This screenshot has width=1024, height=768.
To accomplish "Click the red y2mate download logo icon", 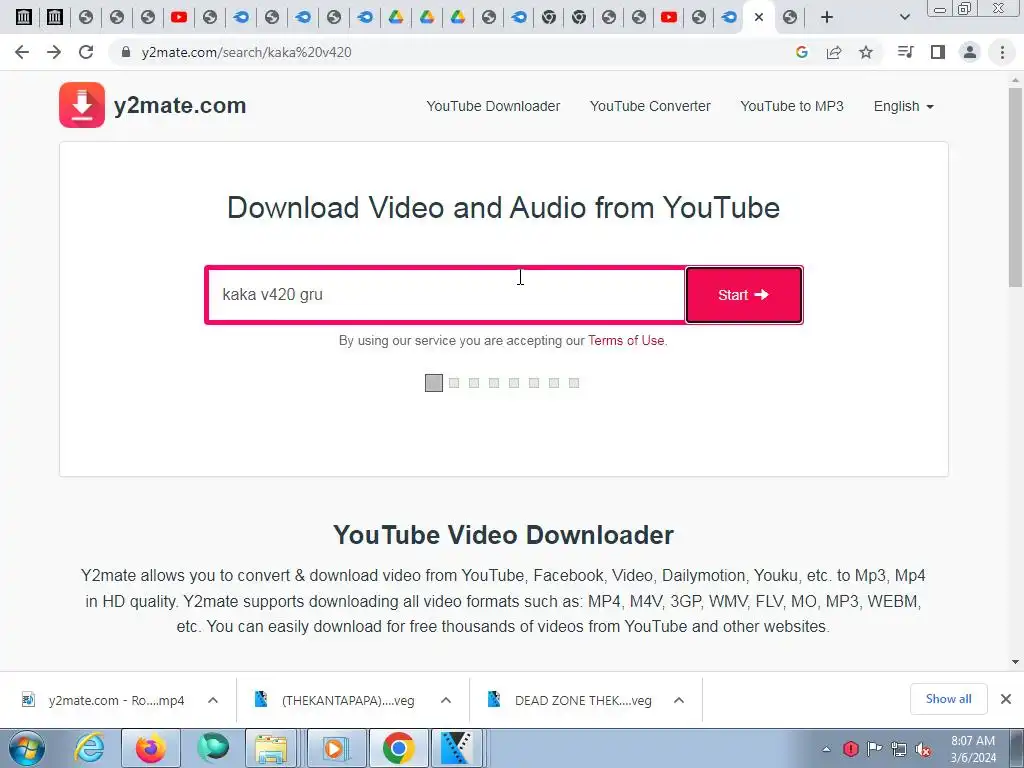I will pos(82,104).
